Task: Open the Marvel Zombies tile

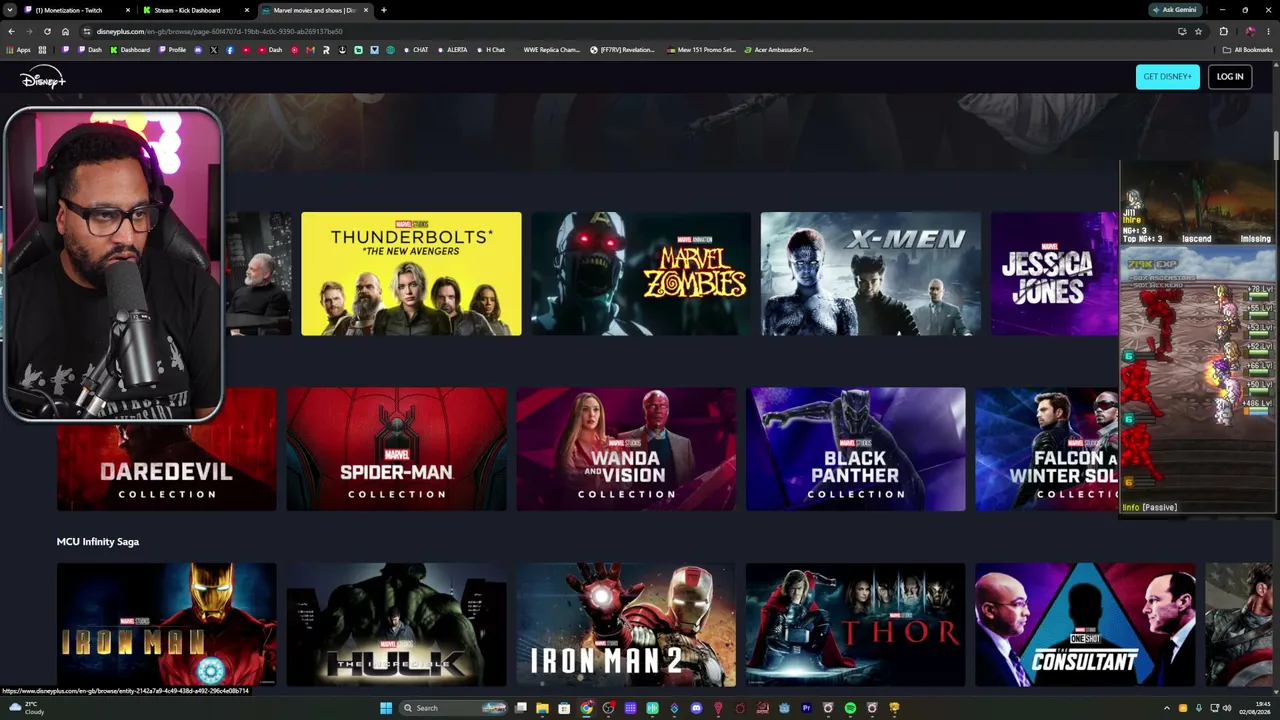Action: (x=641, y=273)
